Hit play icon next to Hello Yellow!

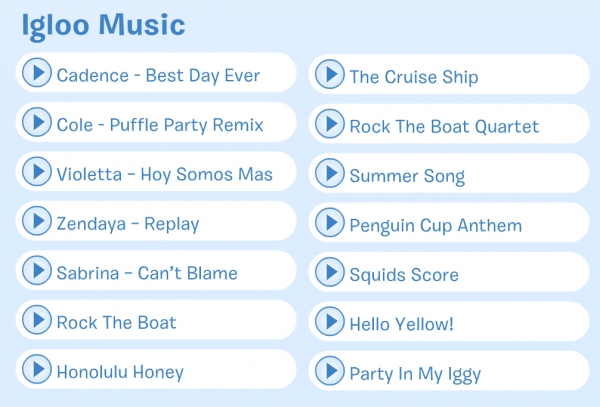point(330,323)
